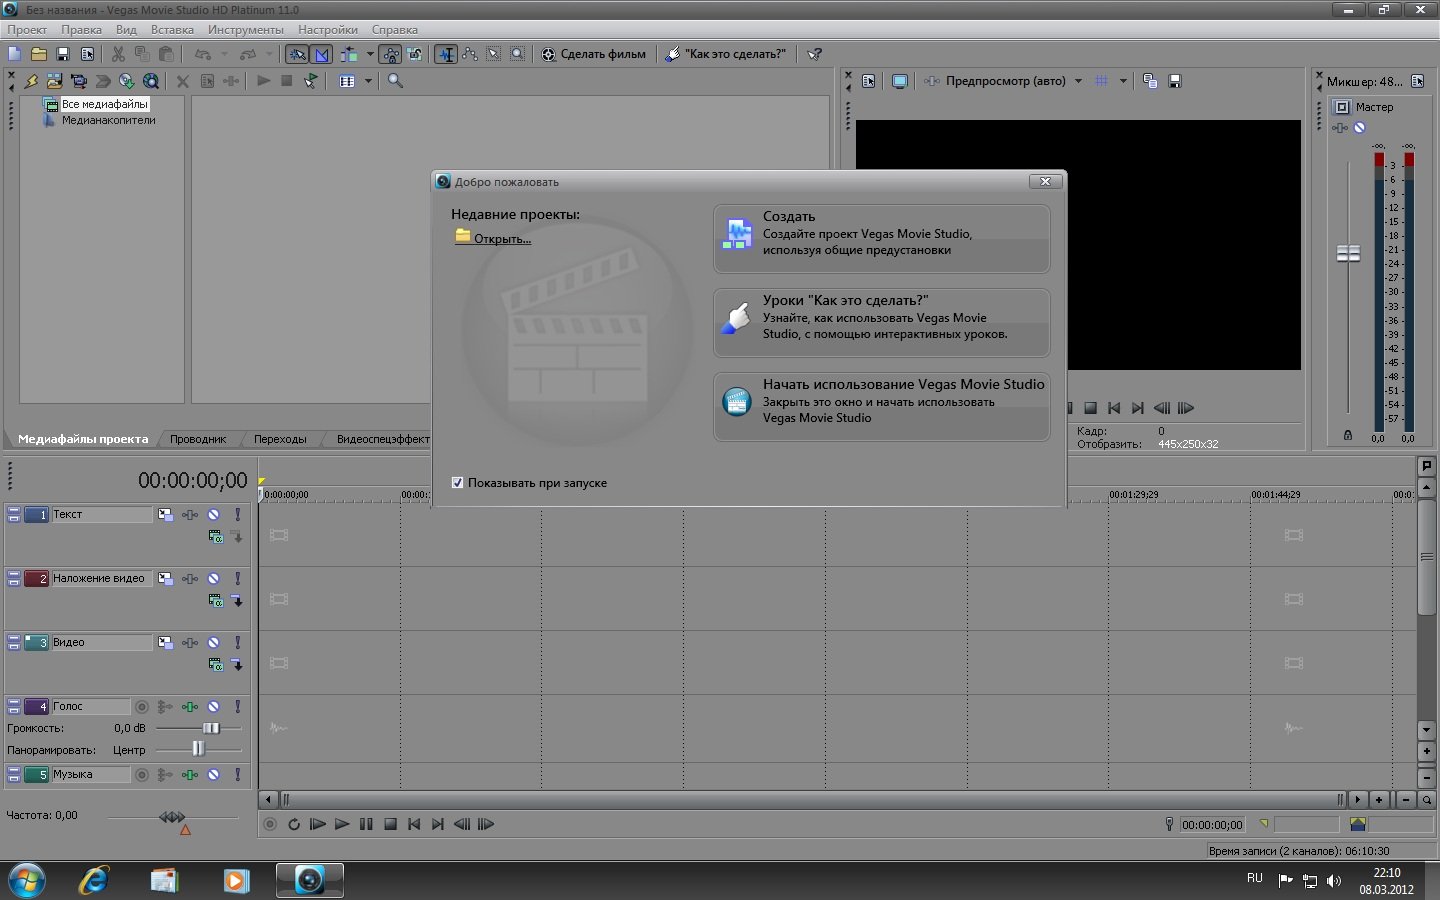This screenshot has width=1440, height=900.
Task: Open the Предпросмотр (авто) quality dropdown
Action: (x=1078, y=81)
